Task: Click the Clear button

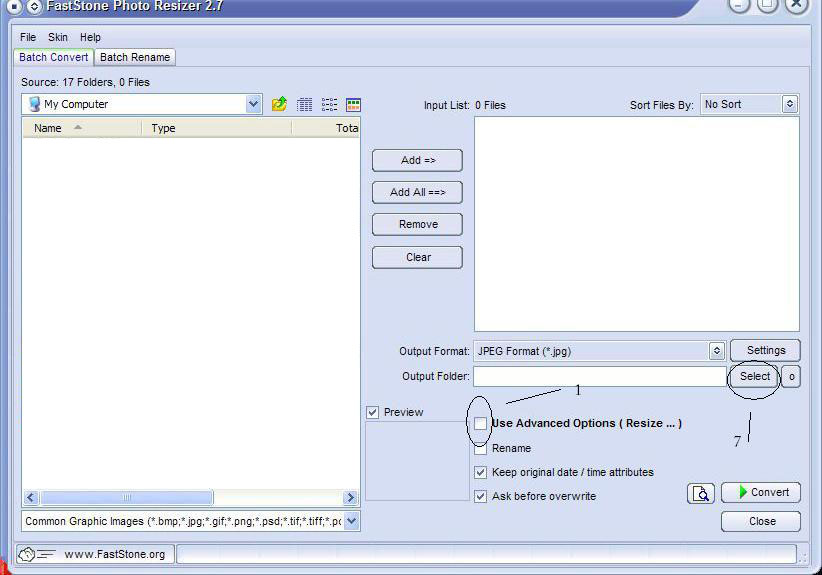Action: pyautogui.click(x=417, y=257)
